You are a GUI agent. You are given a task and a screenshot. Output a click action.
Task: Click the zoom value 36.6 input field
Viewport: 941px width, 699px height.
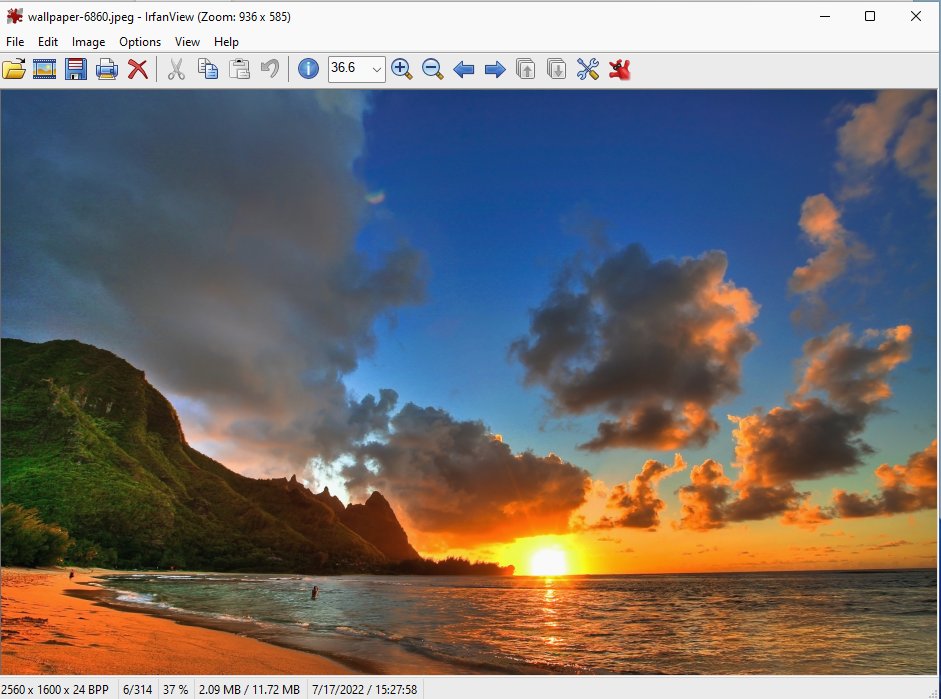tap(347, 69)
